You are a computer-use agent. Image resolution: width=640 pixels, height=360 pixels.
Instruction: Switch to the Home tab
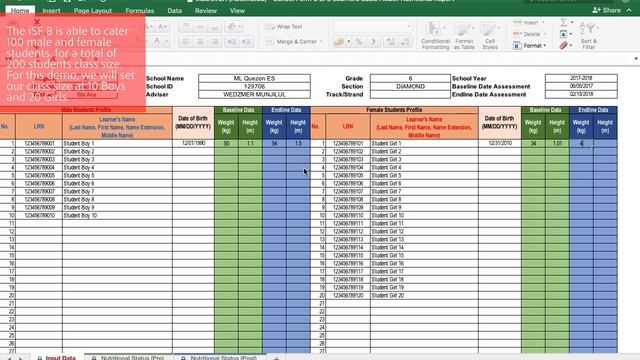point(20,11)
